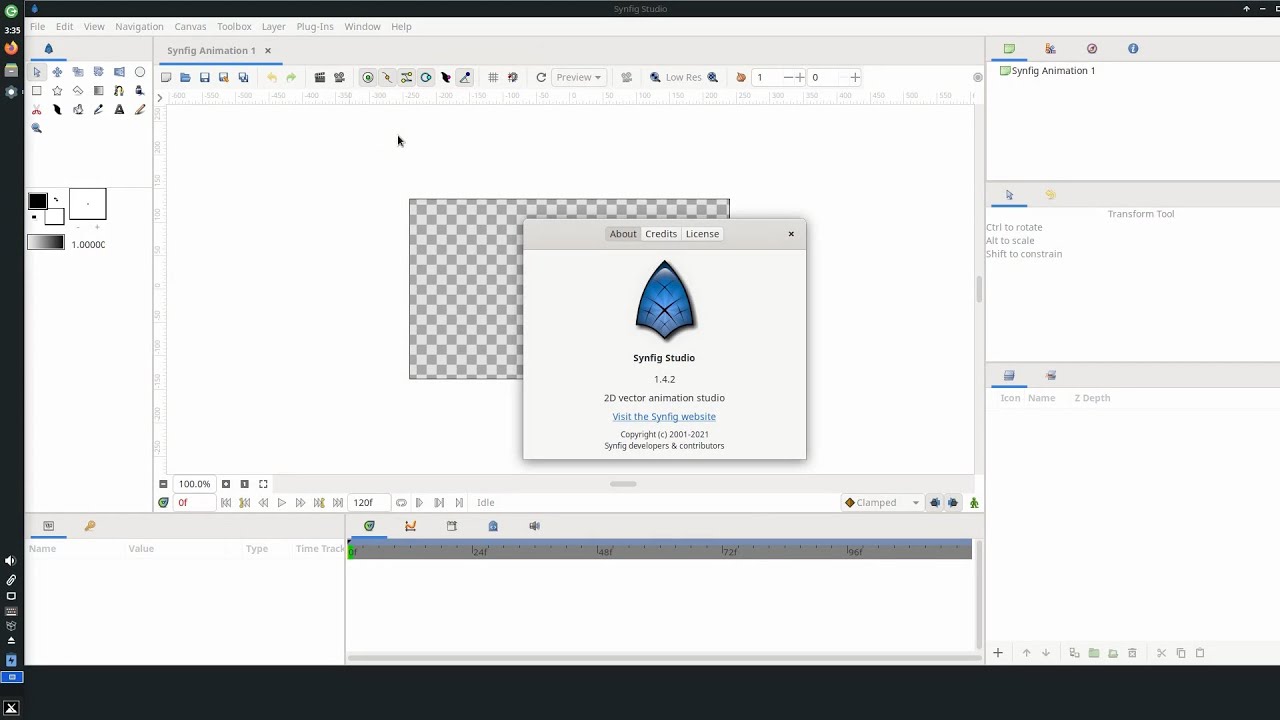Select the Fill bucket tool
This screenshot has height=720, width=1280.
pos(139,91)
